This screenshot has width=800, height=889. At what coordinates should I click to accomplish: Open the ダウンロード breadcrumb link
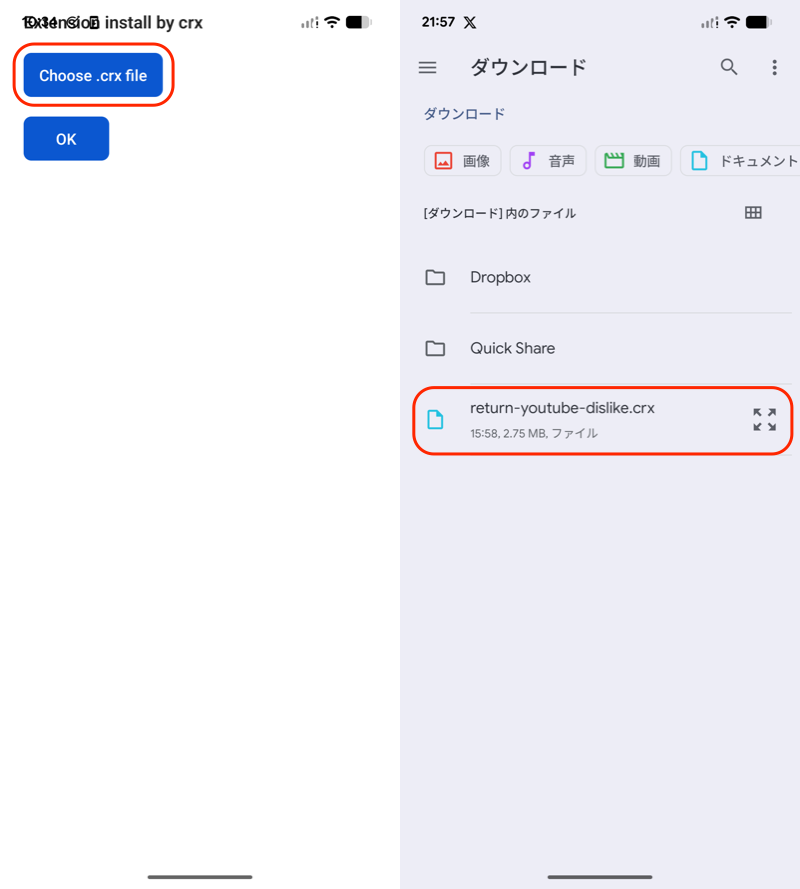tap(464, 114)
